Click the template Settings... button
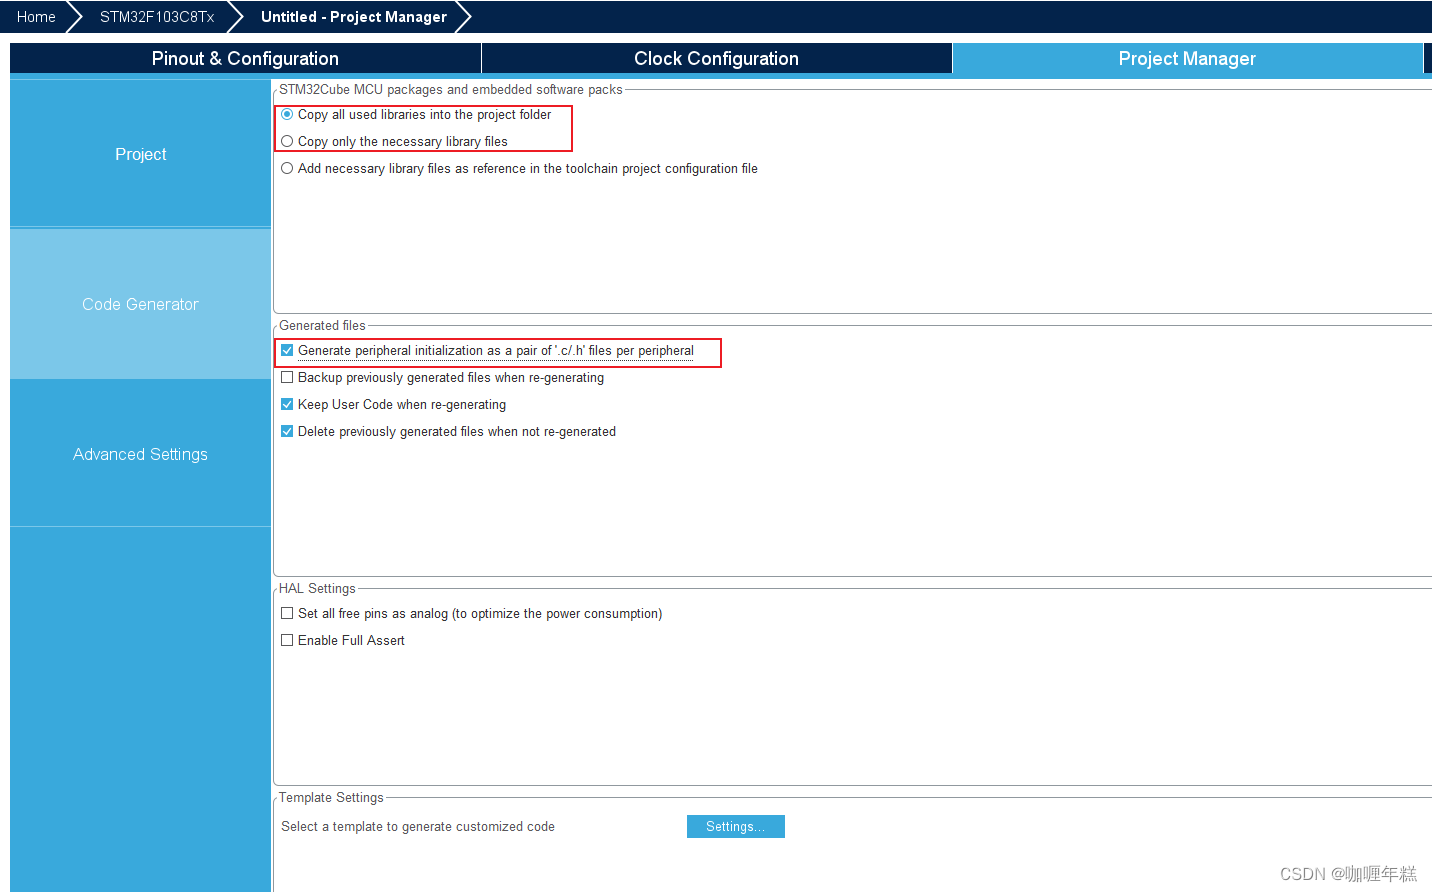 pyautogui.click(x=736, y=827)
